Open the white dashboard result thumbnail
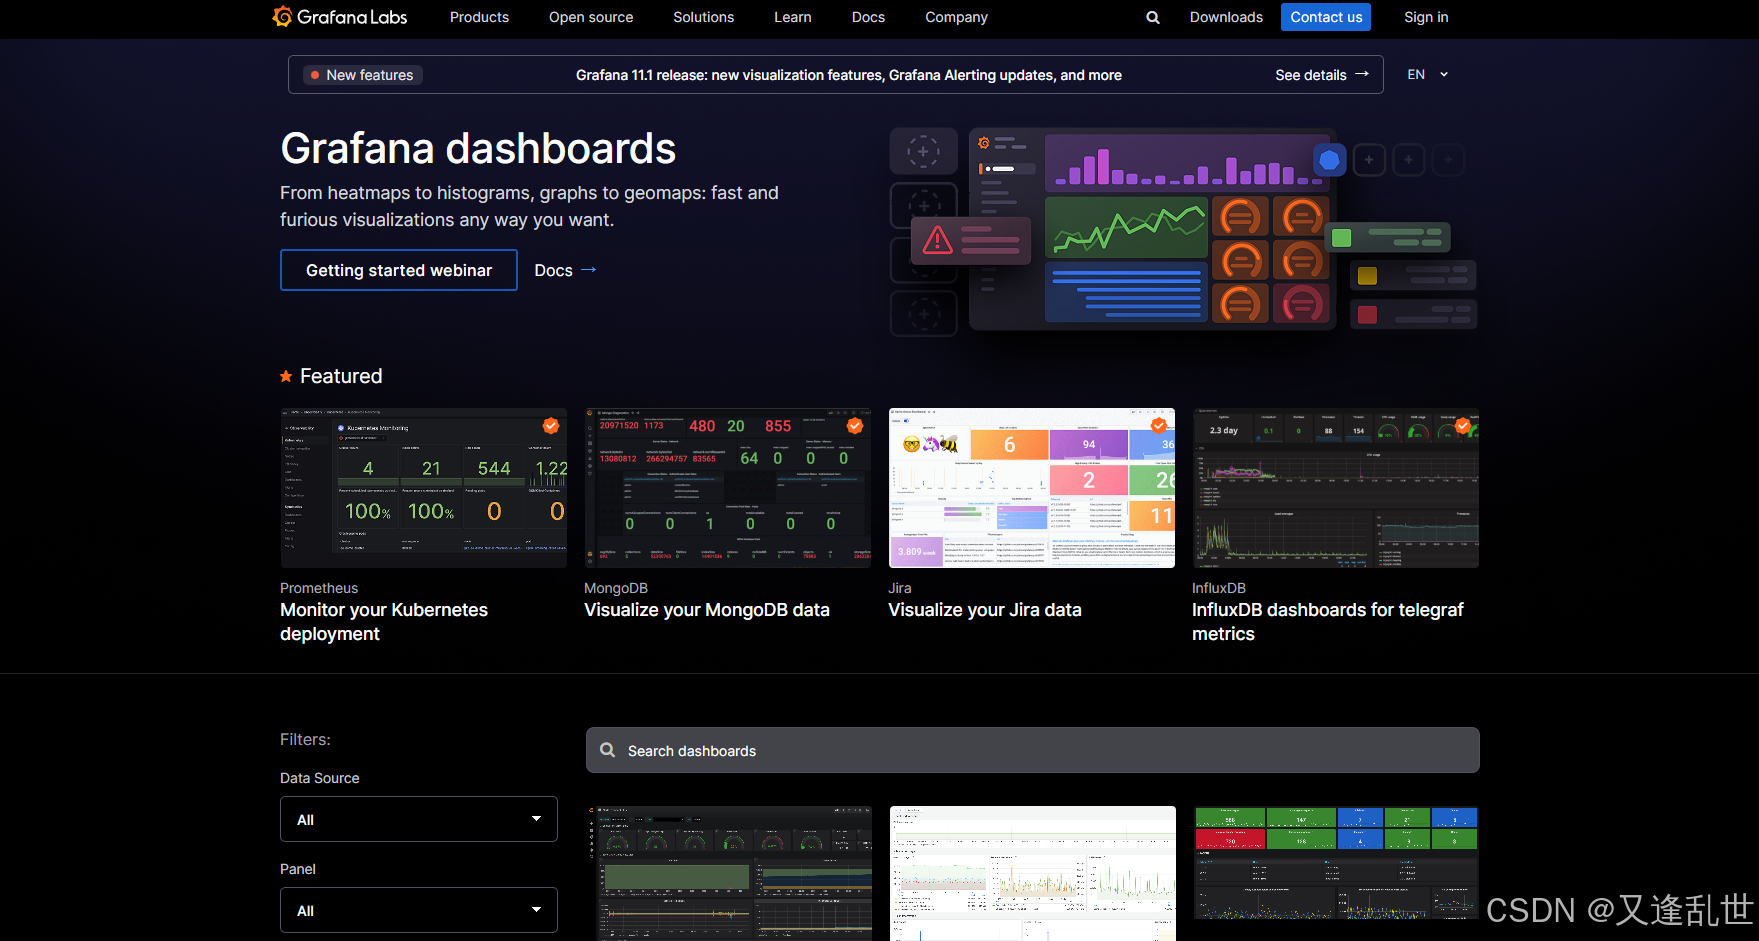 (1033, 873)
